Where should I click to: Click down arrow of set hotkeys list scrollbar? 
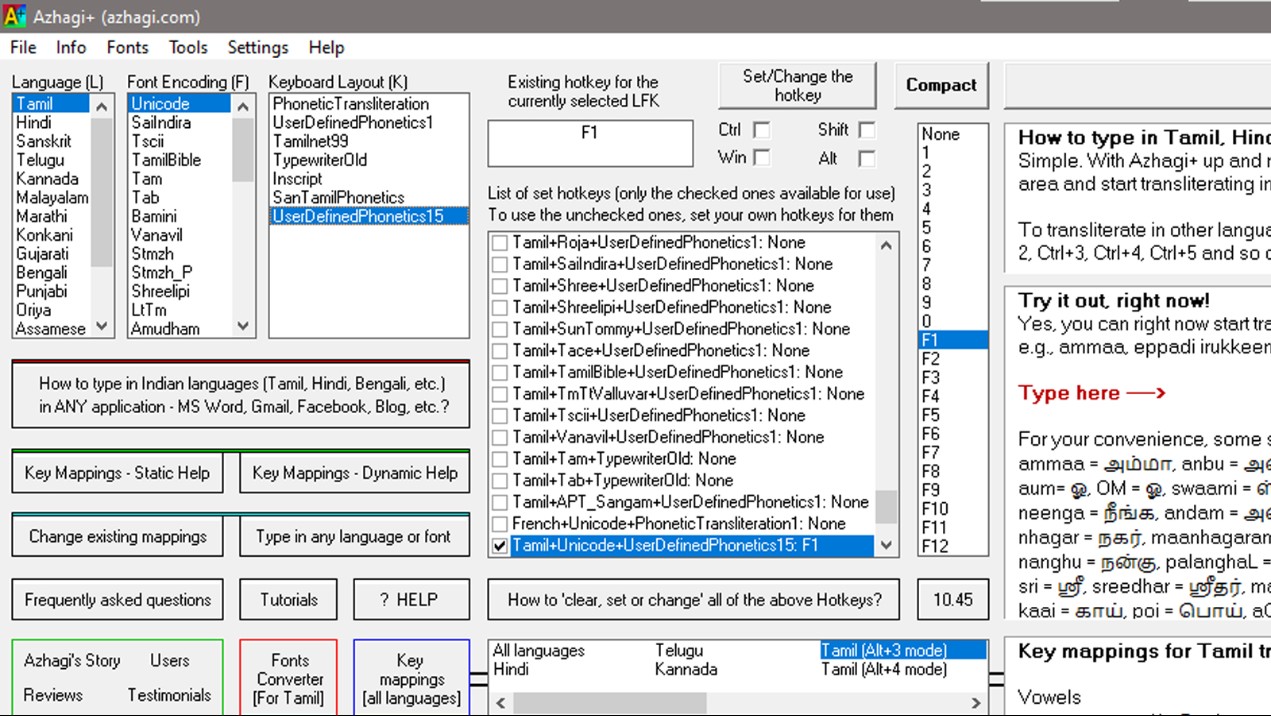[x=886, y=545]
